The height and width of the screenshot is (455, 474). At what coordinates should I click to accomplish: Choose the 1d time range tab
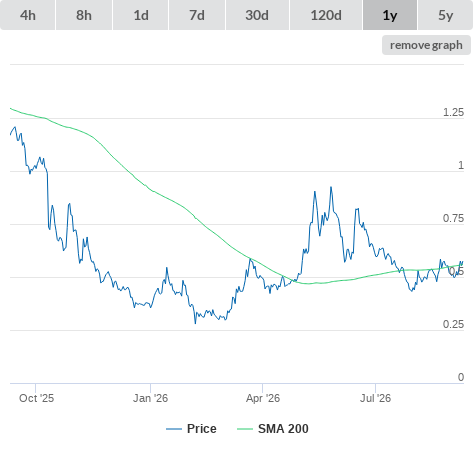click(x=141, y=15)
